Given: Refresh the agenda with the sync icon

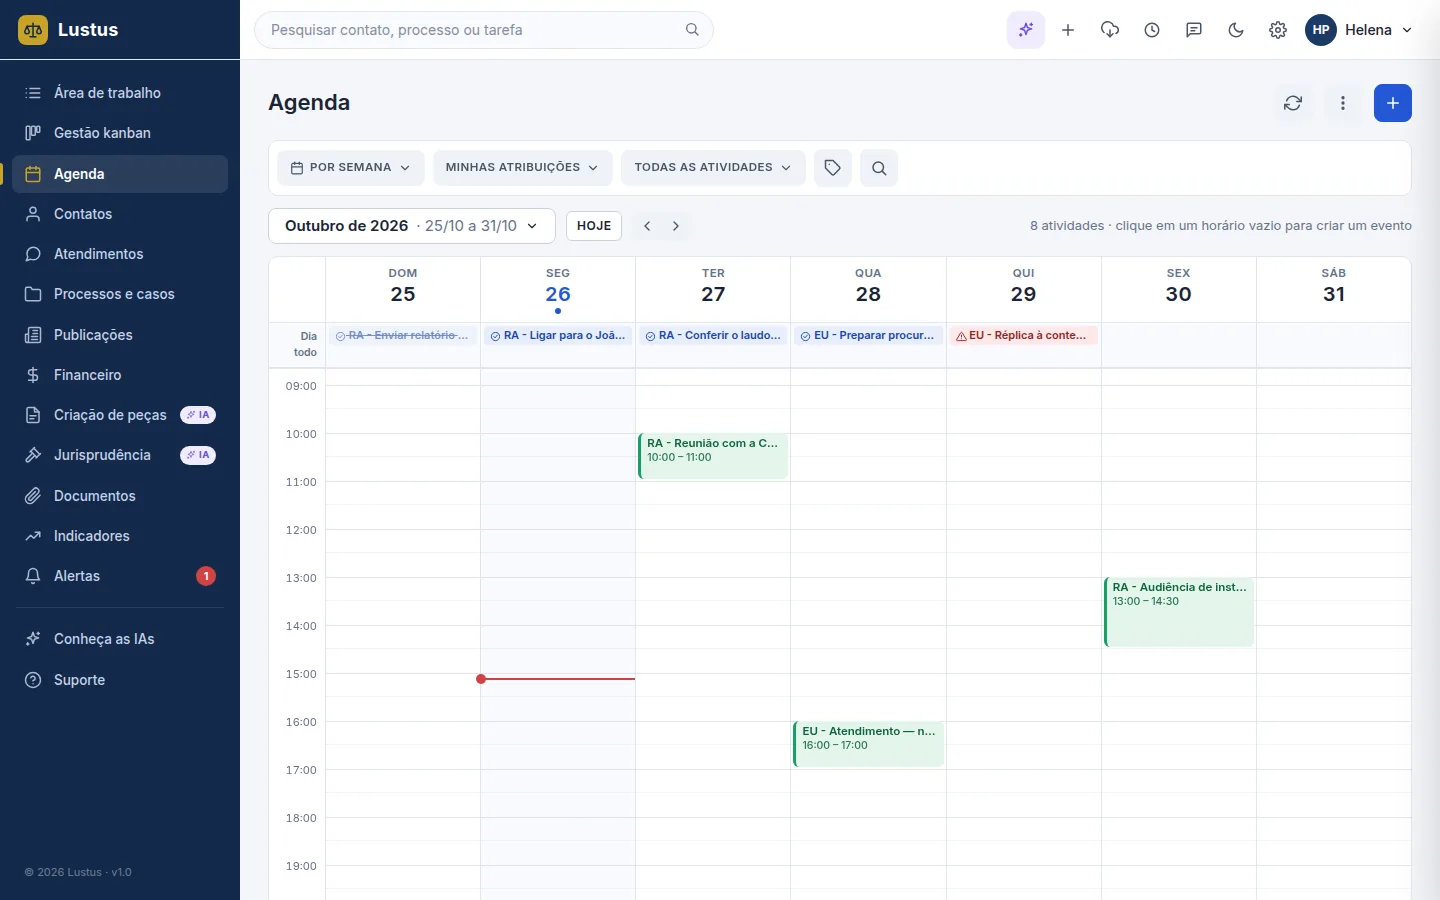Looking at the screenshot, I should point(1293,103).
